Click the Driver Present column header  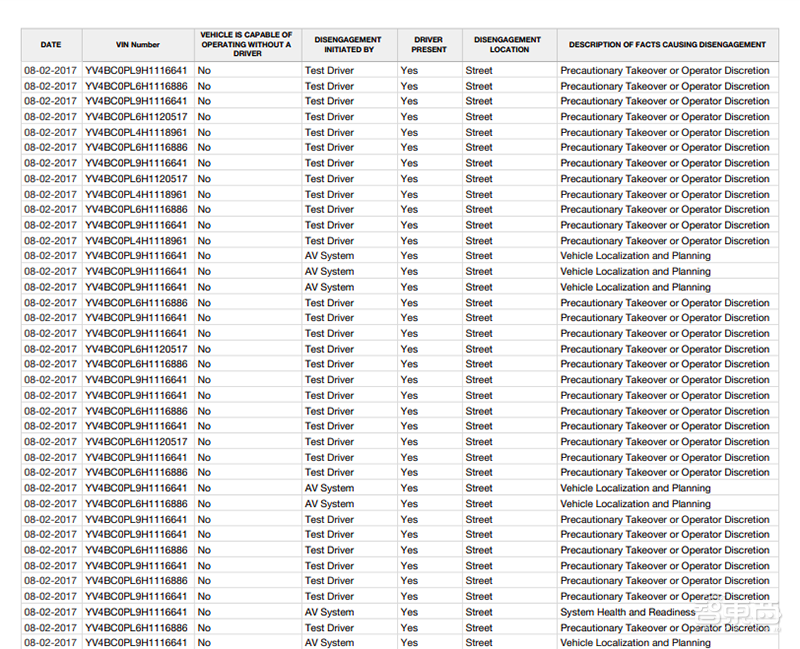point(428,45)
